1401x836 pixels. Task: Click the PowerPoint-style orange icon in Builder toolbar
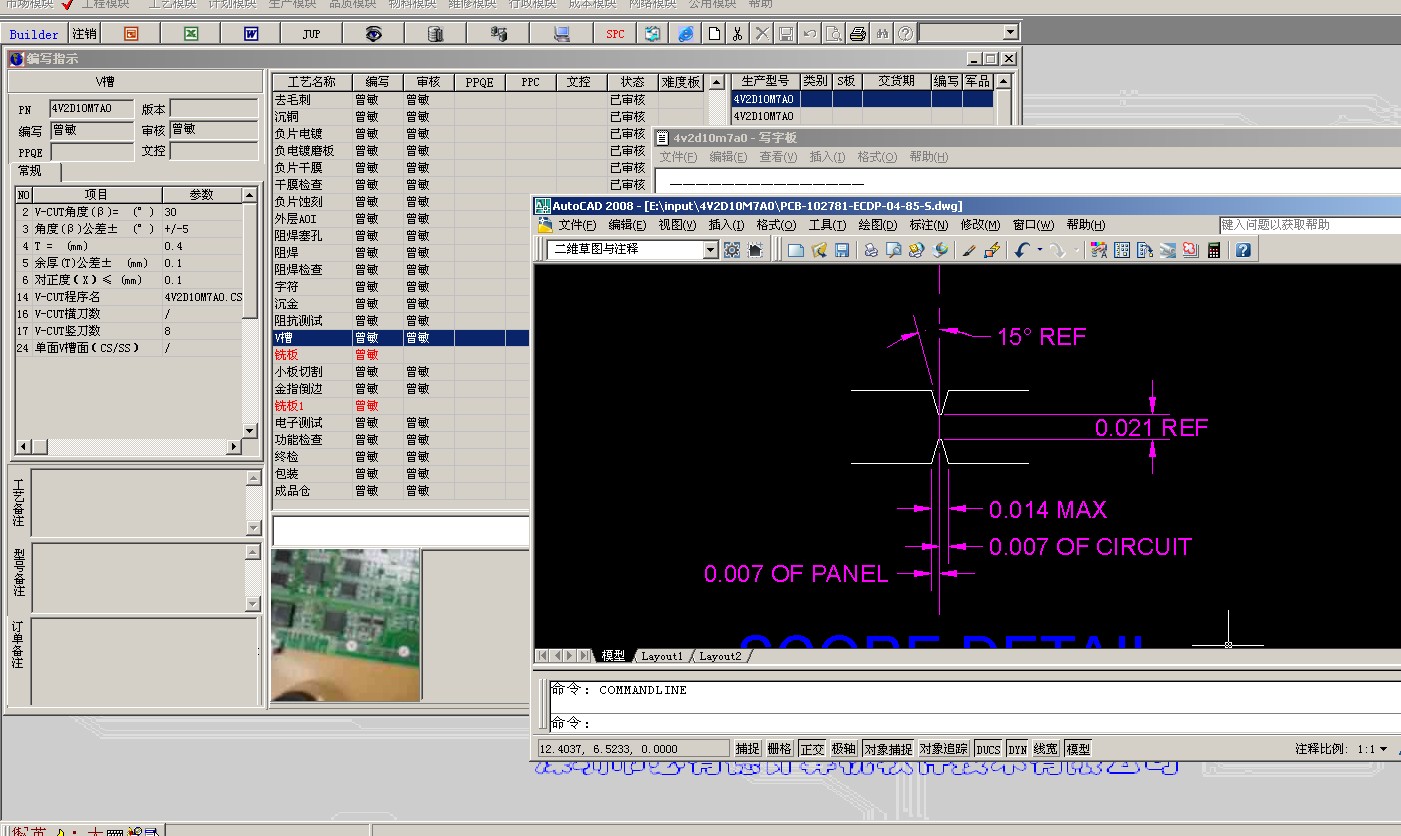coord(131,34)
